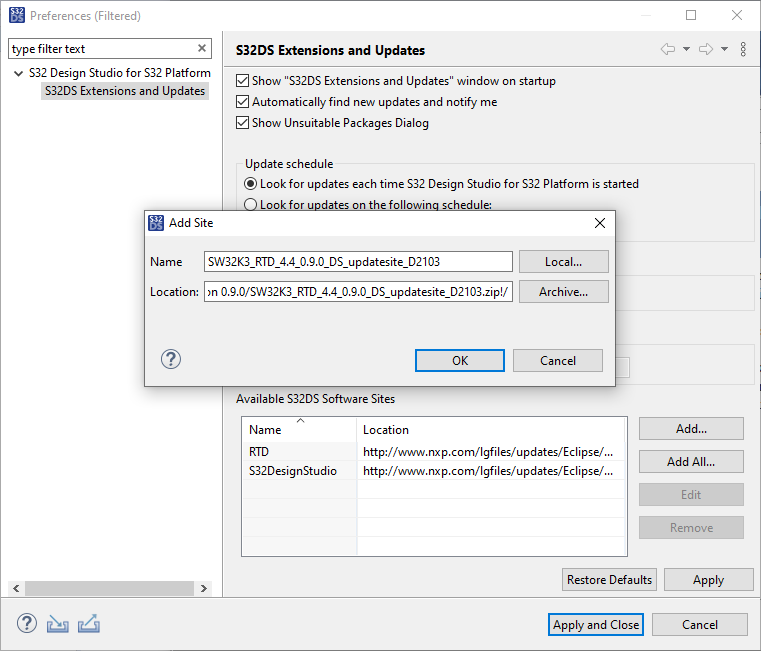Click the Location input field in Add Site
The width and height of the screenshot is (761, 651).
coord(358,292)
